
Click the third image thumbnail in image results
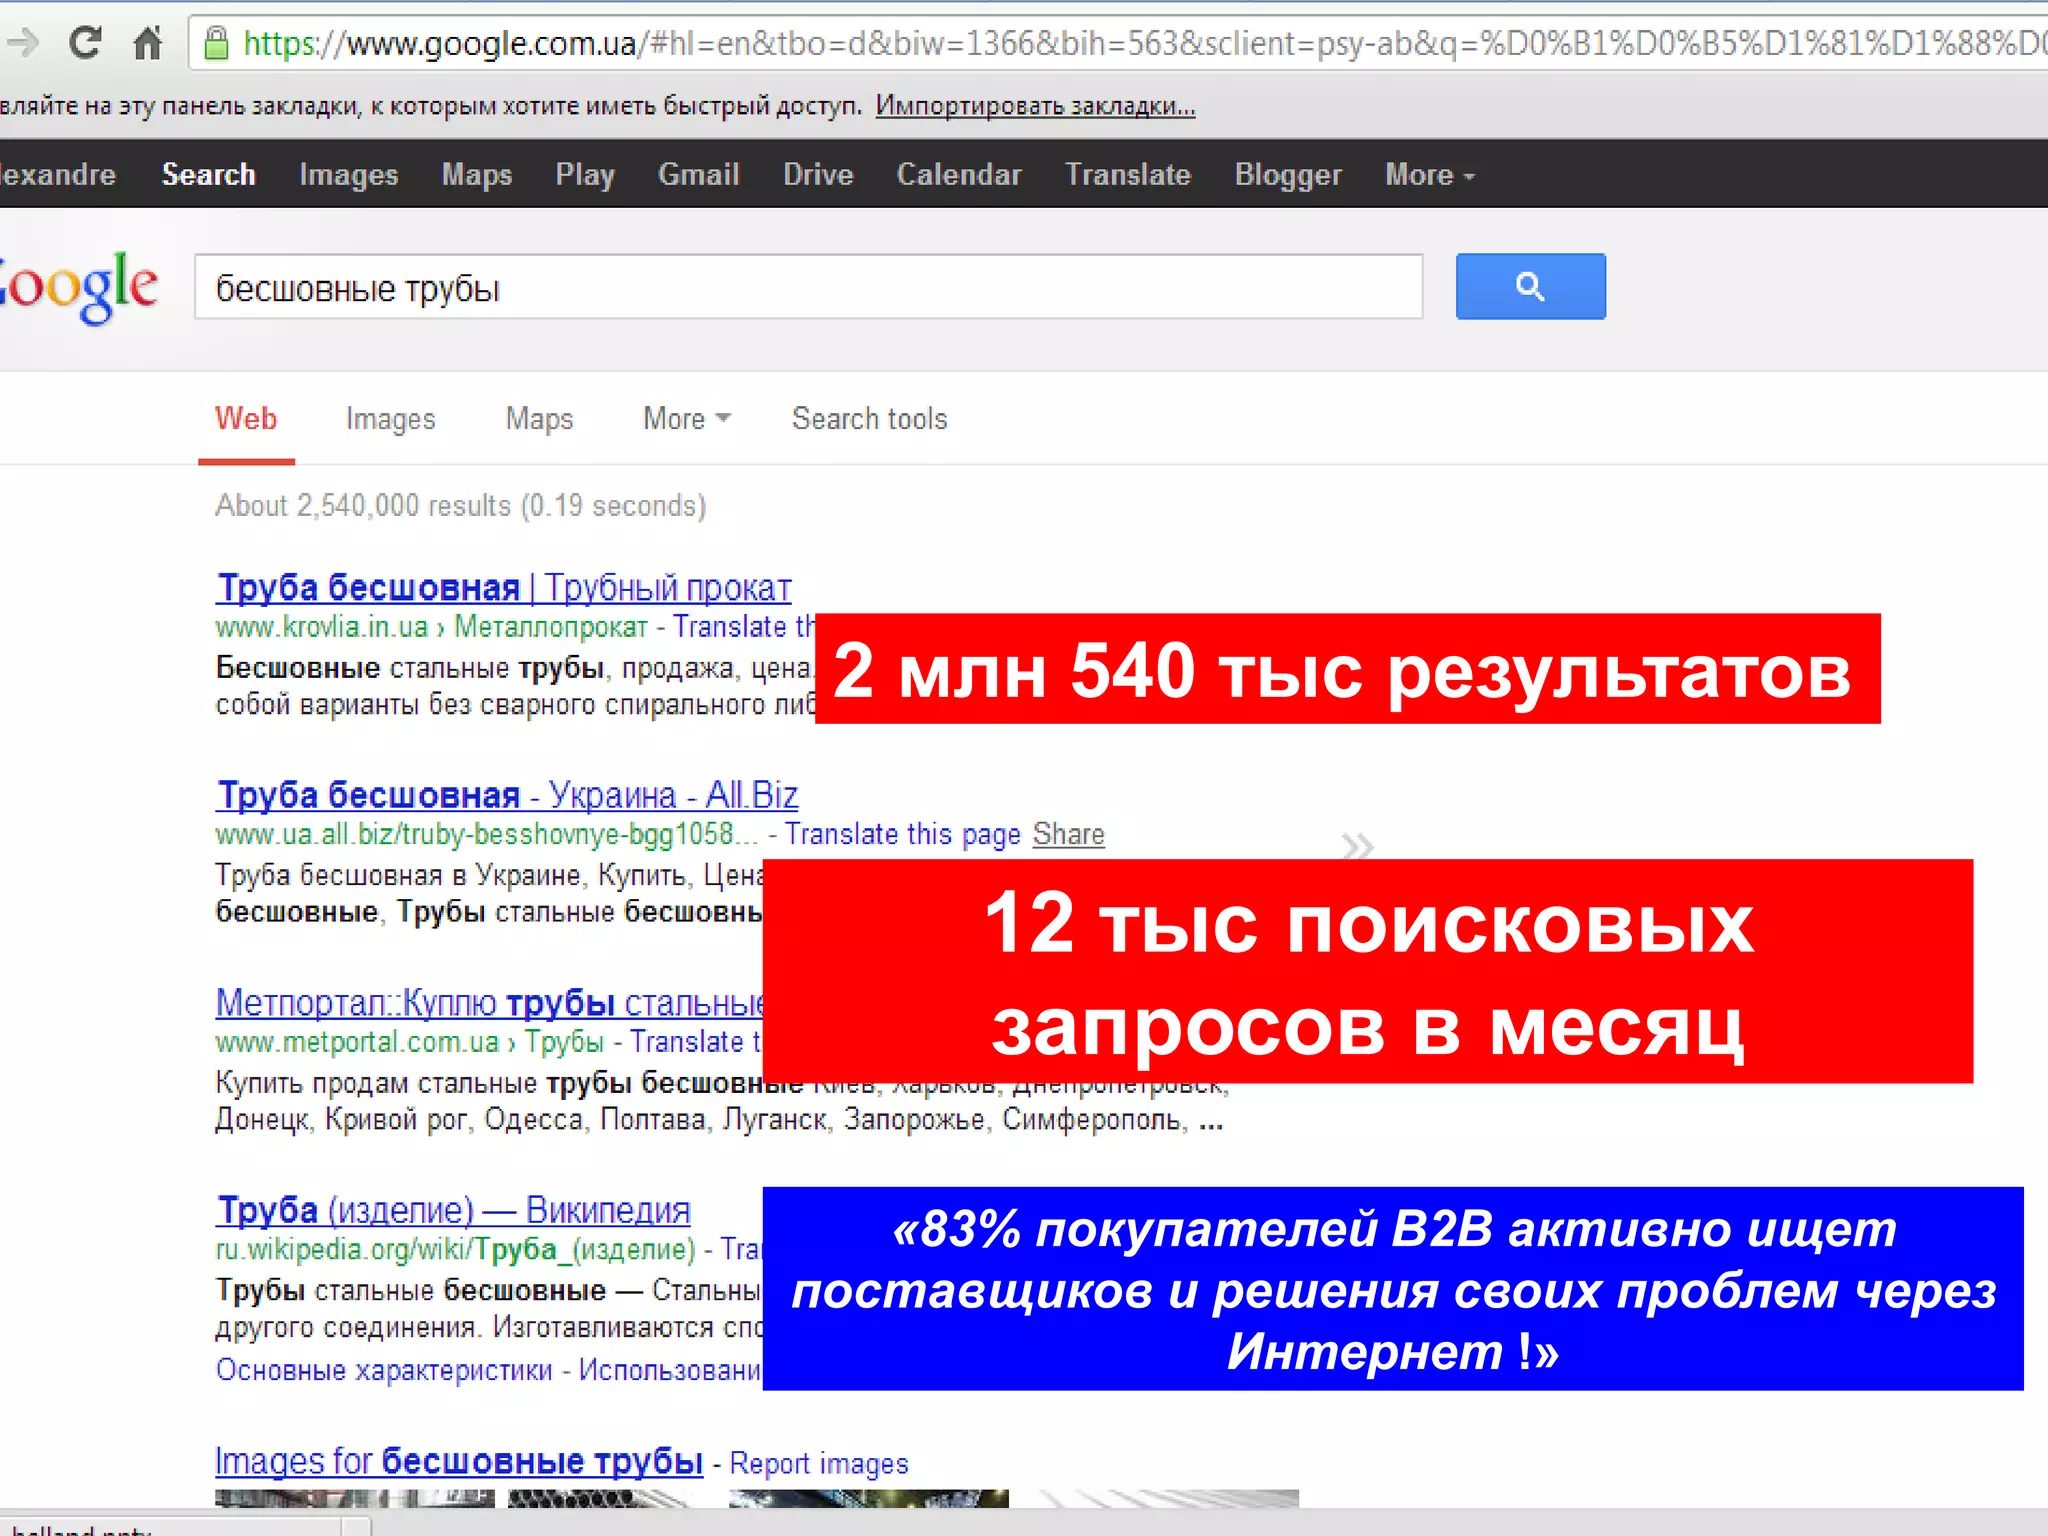(x=869, y=1499)
